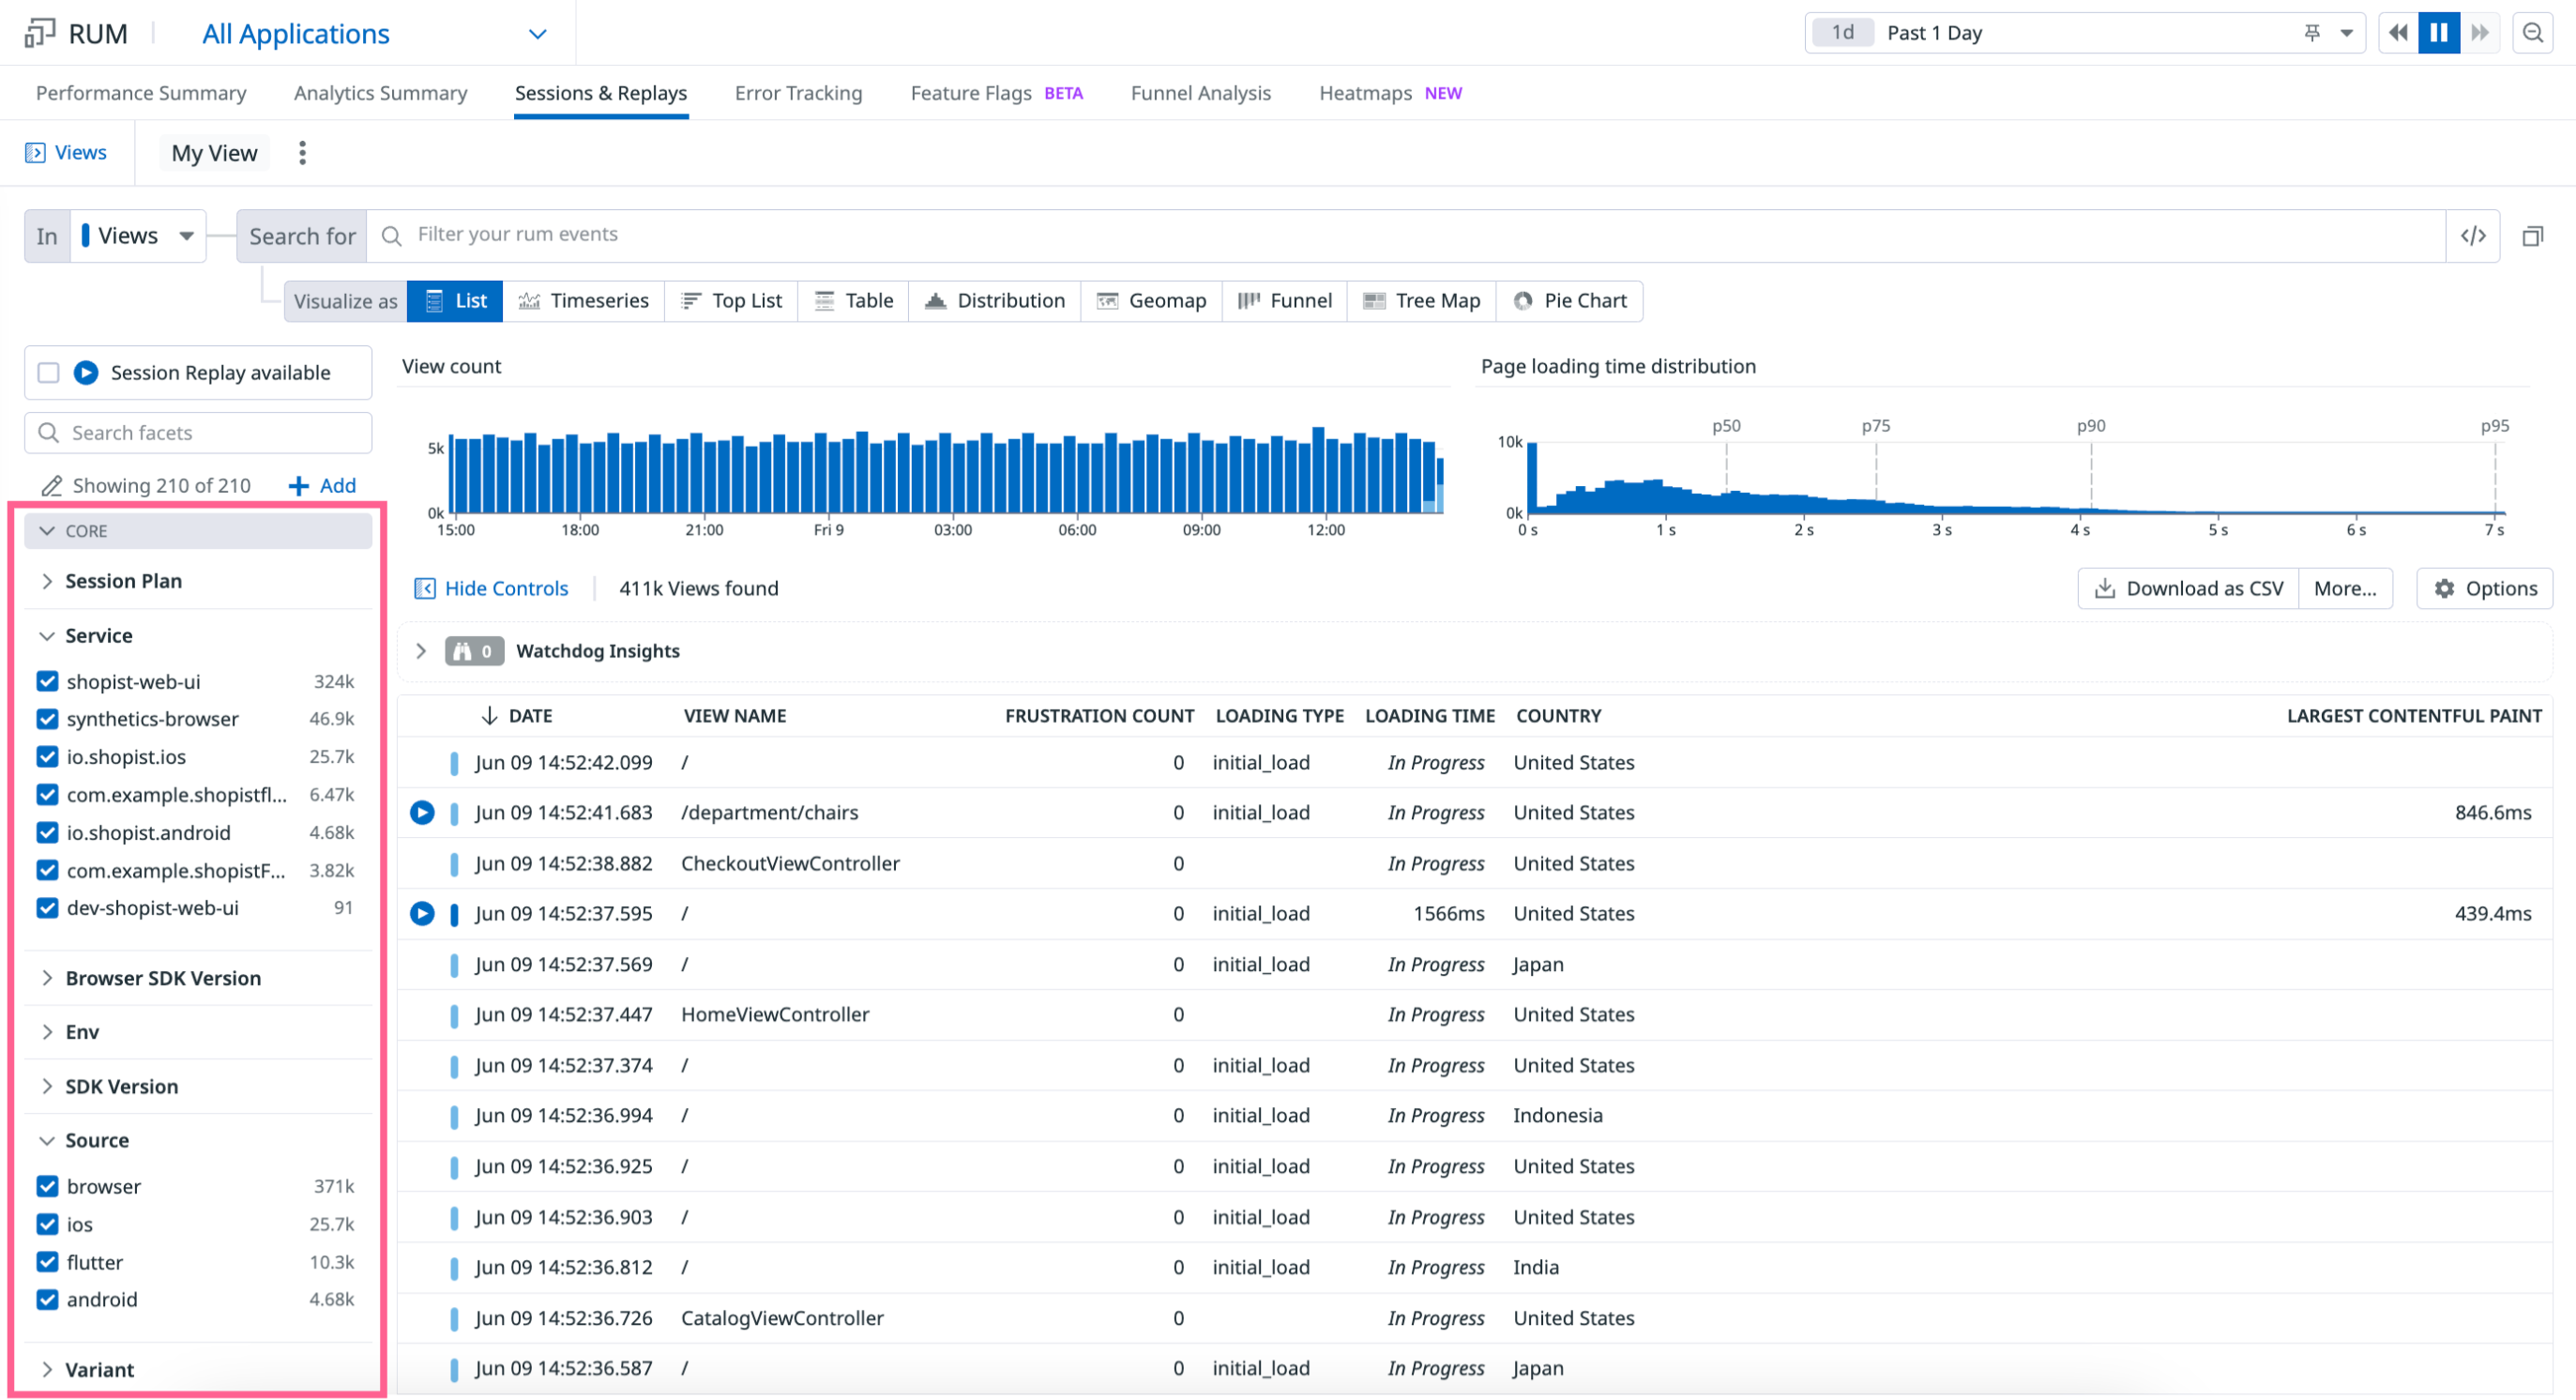Open the My View three-dot menu
The width and height of the screenshot is (2576, 1400).
click(302, 153)
